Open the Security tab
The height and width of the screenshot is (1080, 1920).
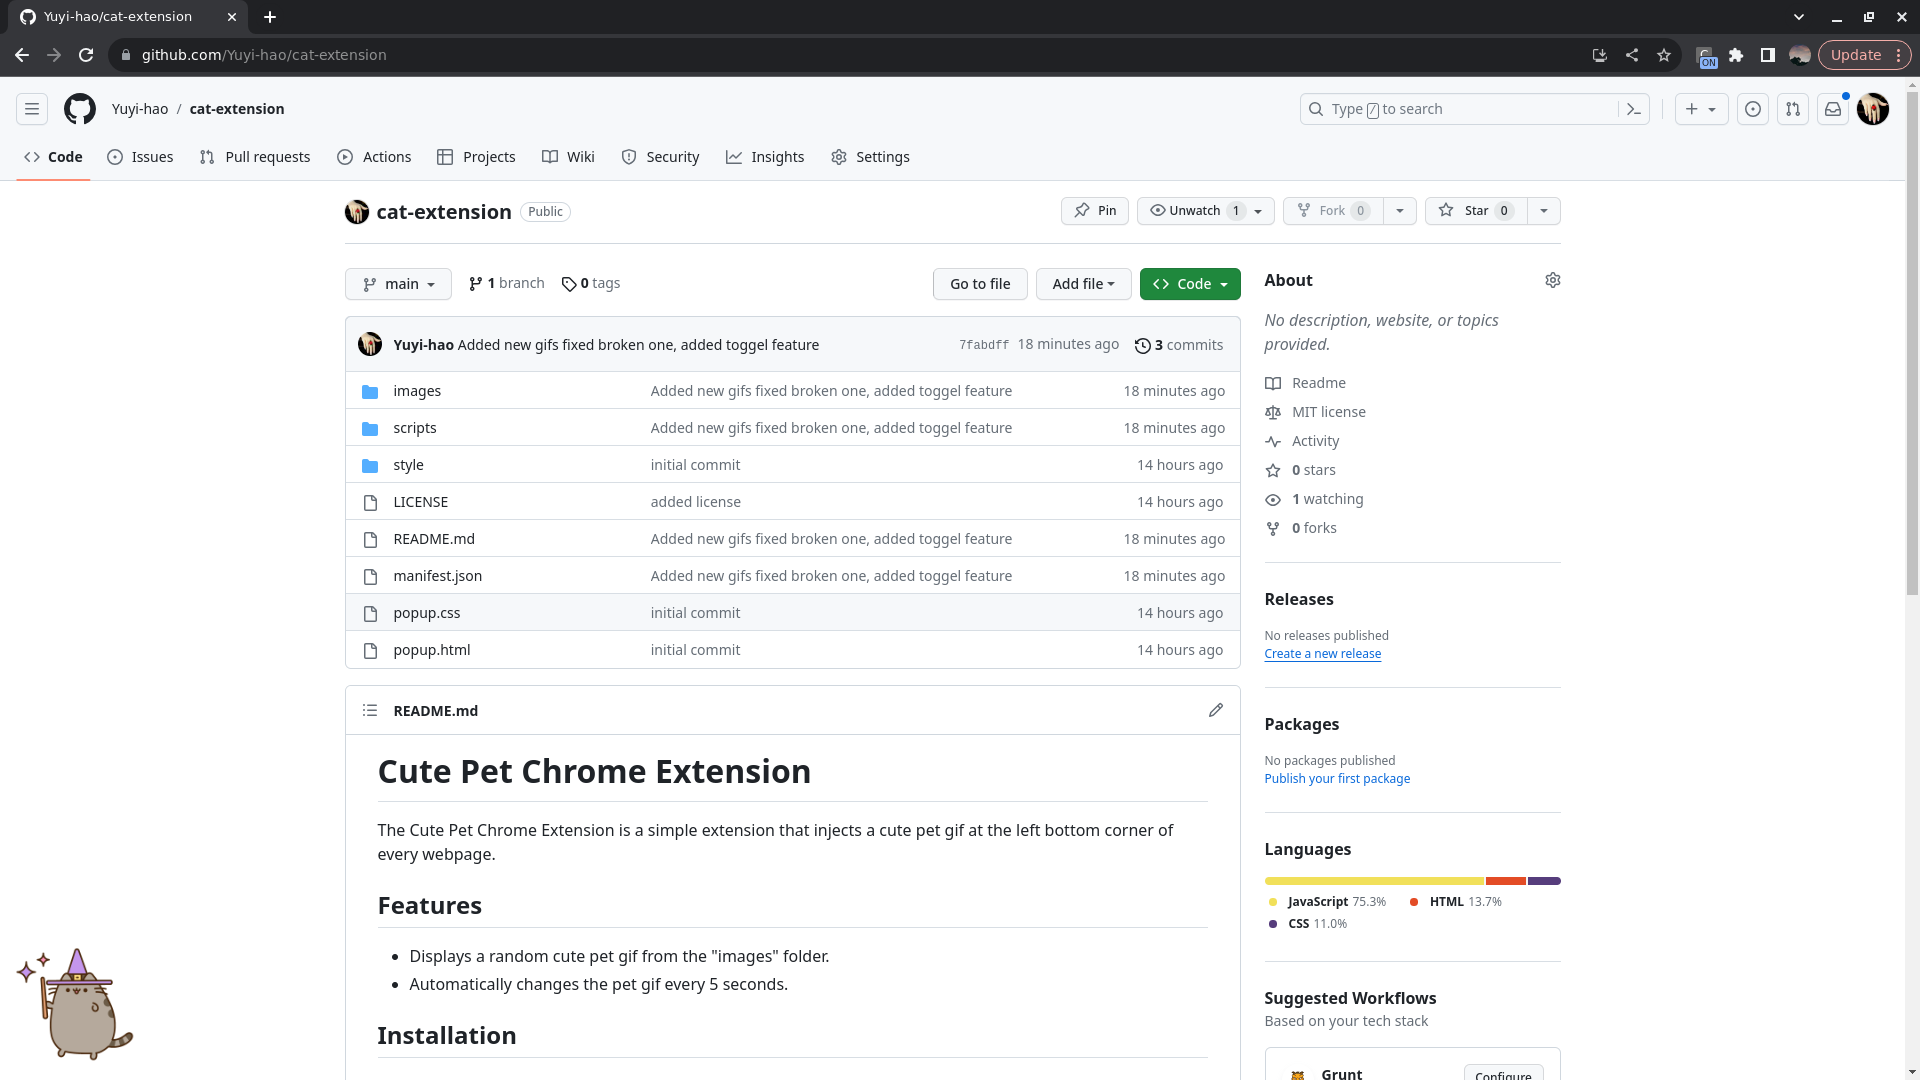(660, 157)
